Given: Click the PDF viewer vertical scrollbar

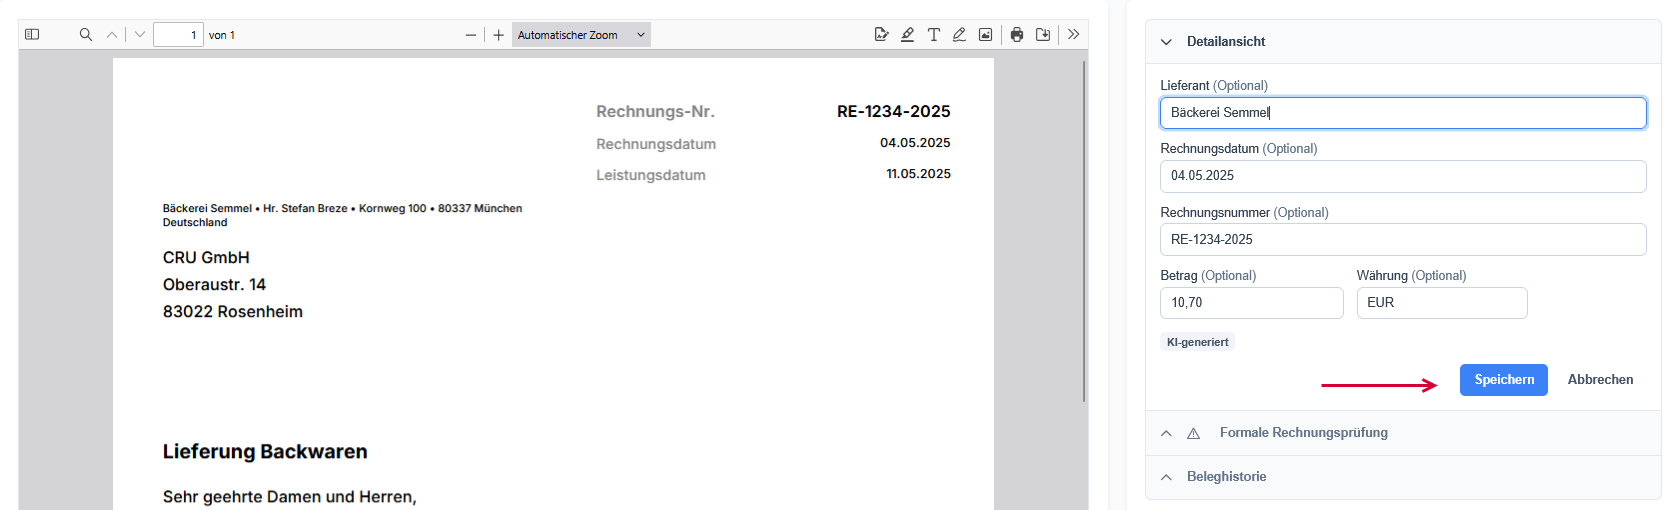Looking at the screenshot, I should 1084,230.
